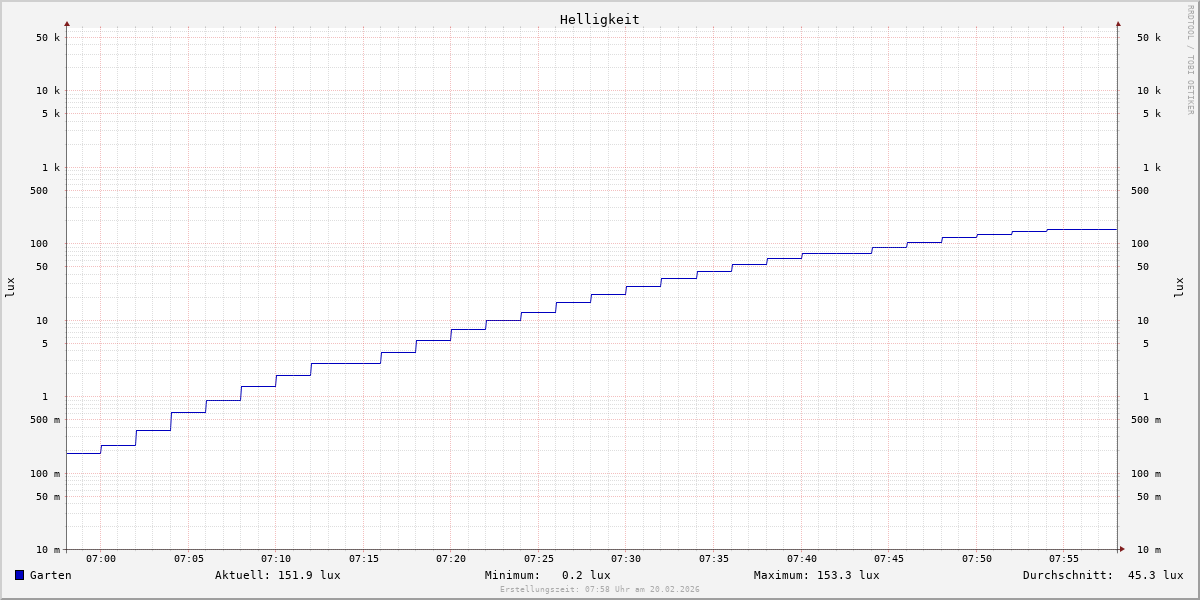This screenshot has height=600, width=1200.
Task: Click the red arrow atop the left y-axis
Action: 67,23
